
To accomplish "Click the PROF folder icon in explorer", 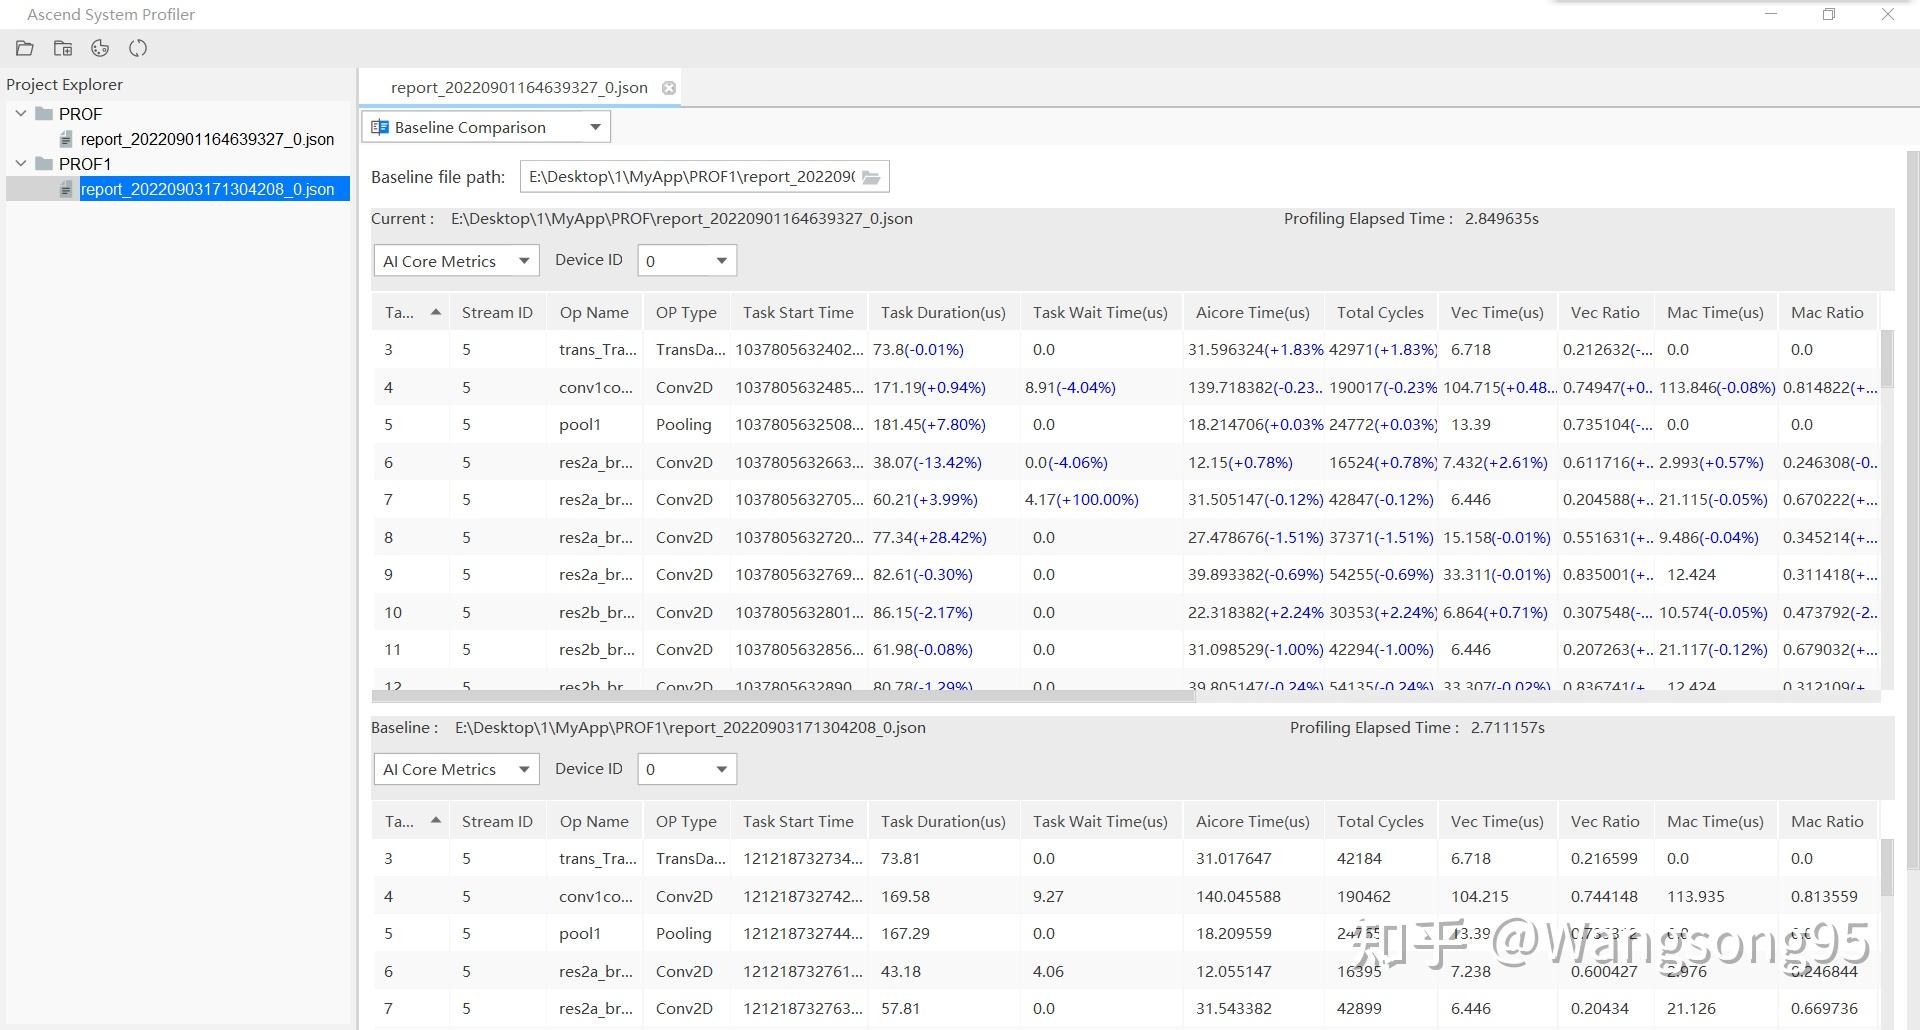I will coord(44,114).
